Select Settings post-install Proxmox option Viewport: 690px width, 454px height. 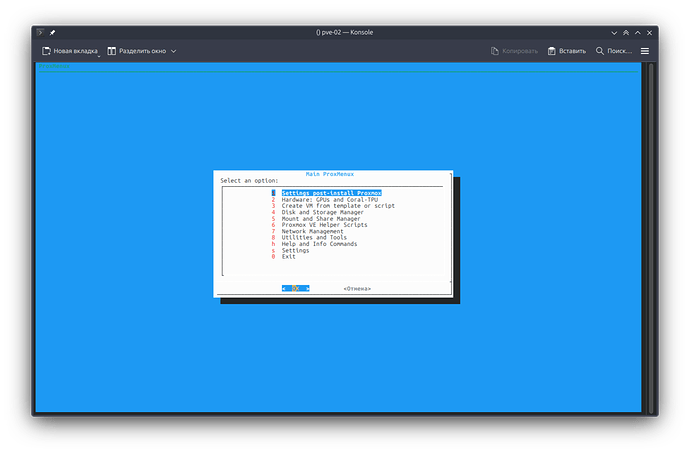point(331,192)
